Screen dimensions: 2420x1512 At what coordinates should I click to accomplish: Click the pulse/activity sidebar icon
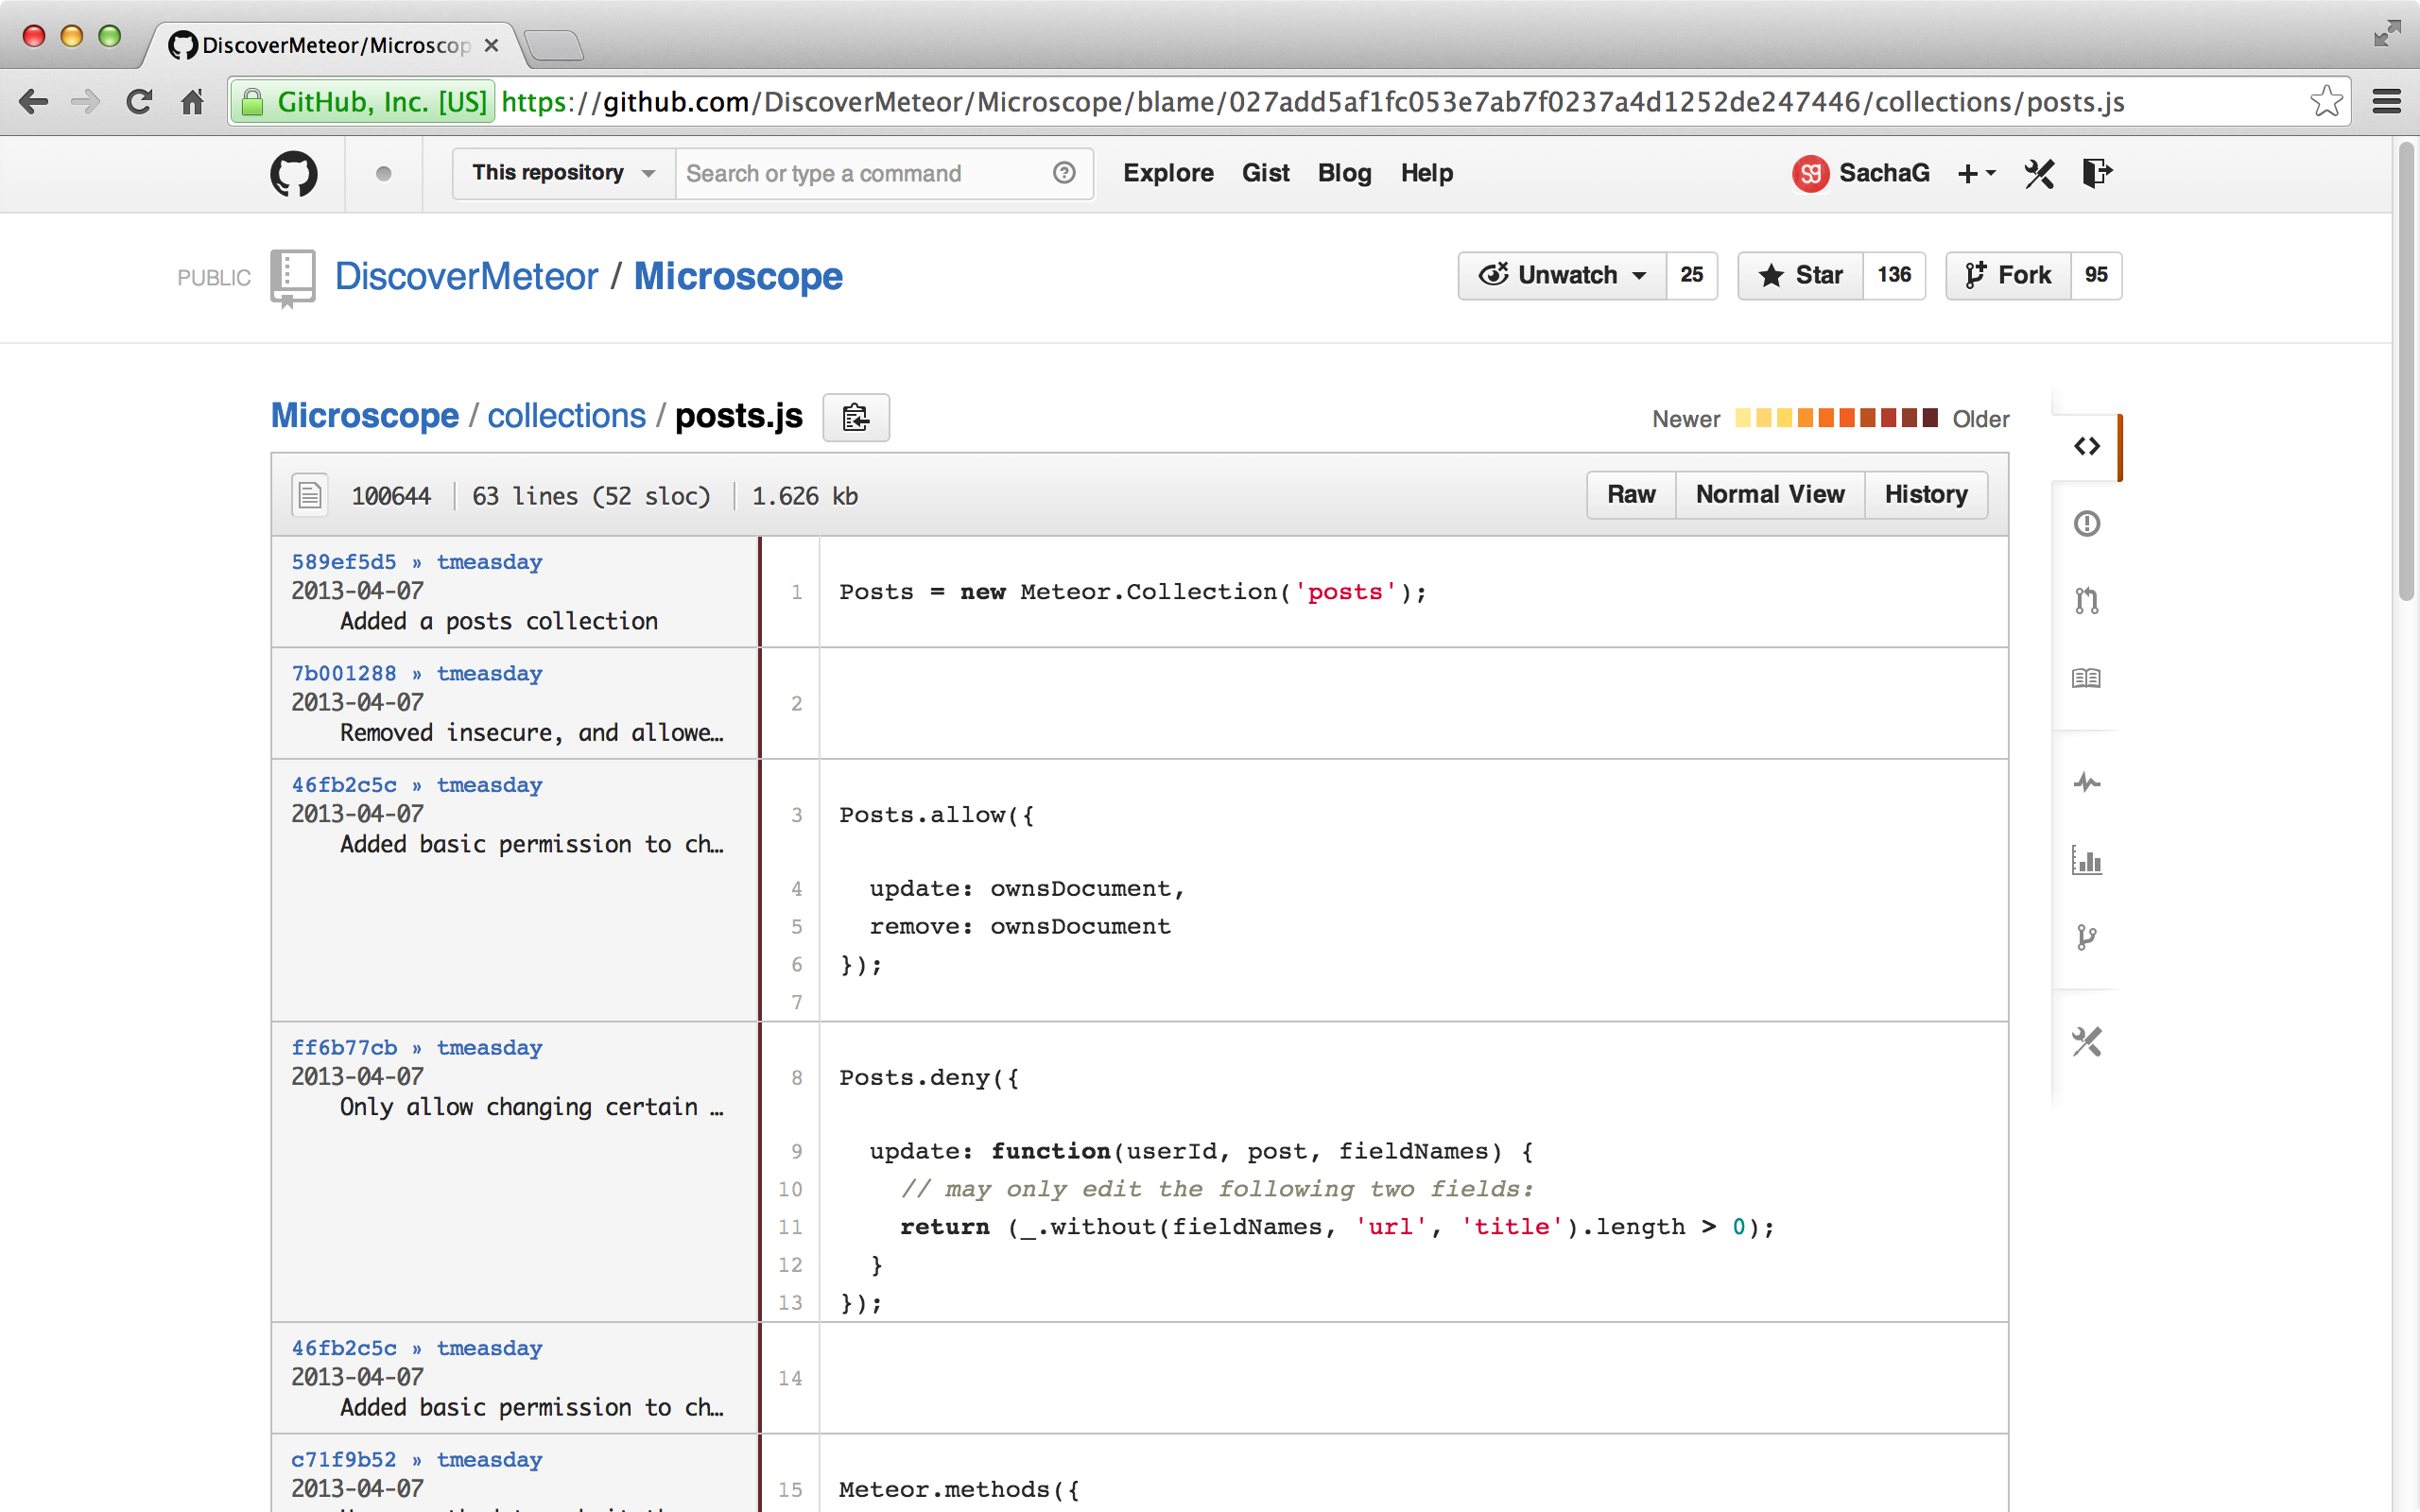(2087, 781)
